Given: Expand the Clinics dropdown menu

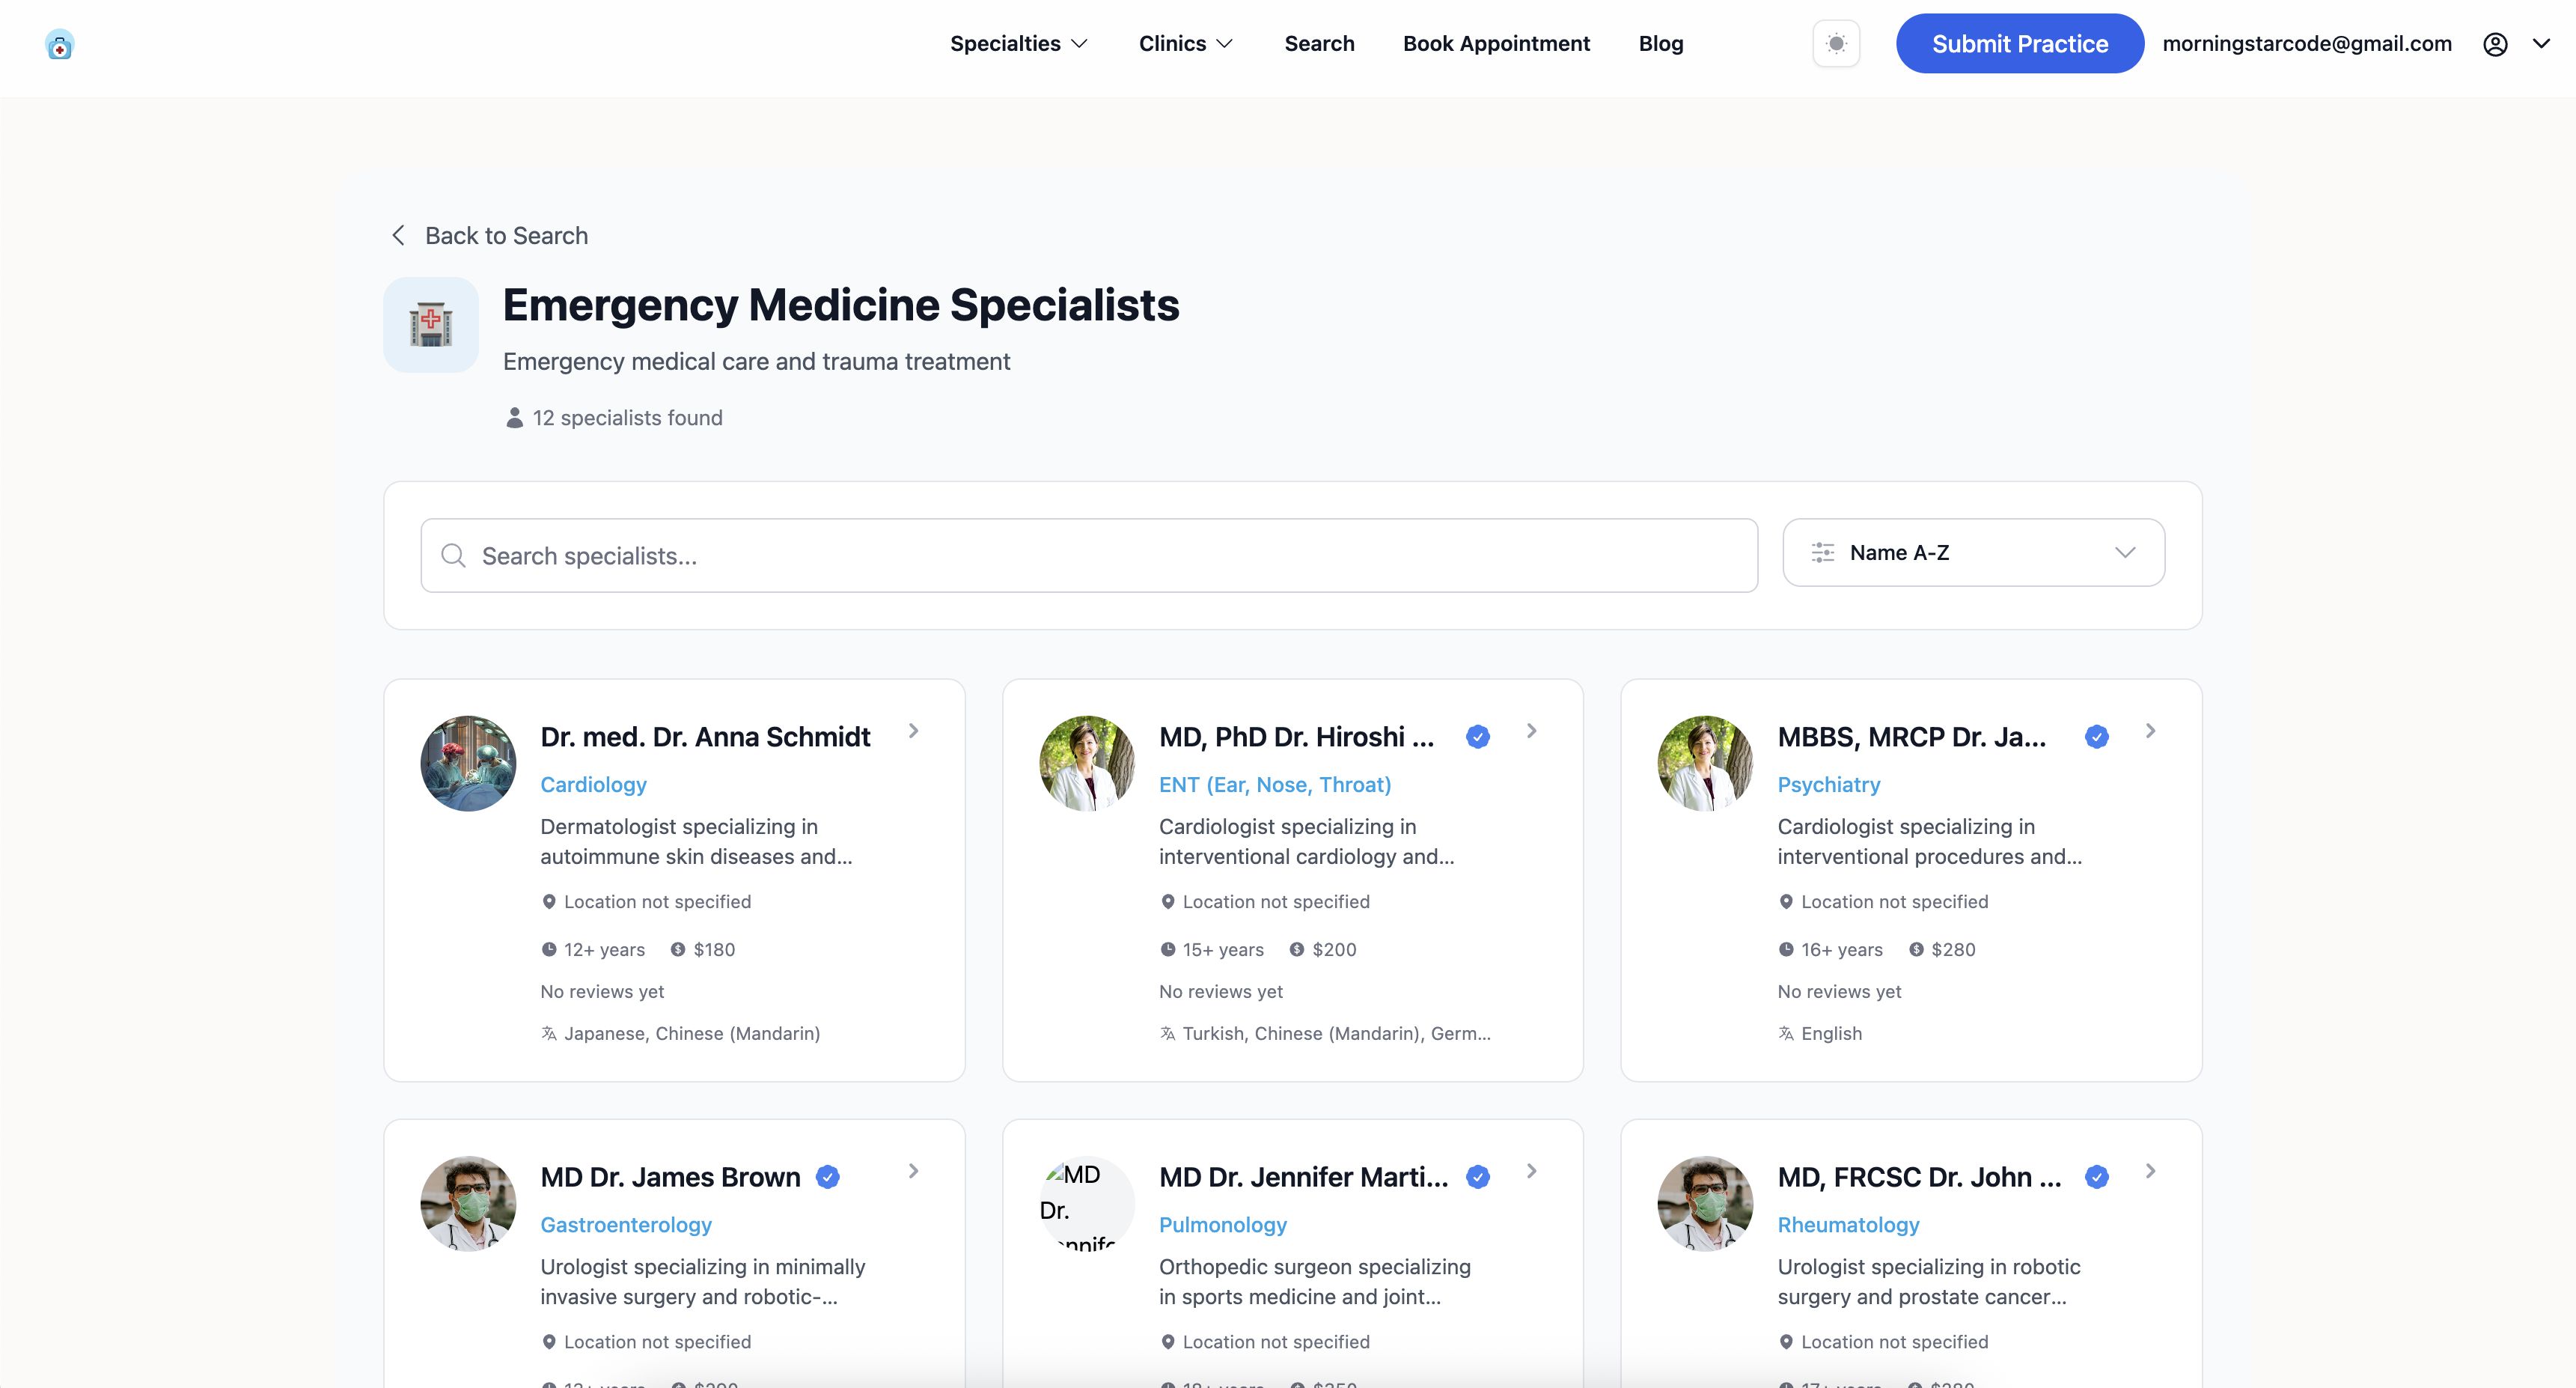Looking at the screenshot, I should click(x=1185, y=44).
